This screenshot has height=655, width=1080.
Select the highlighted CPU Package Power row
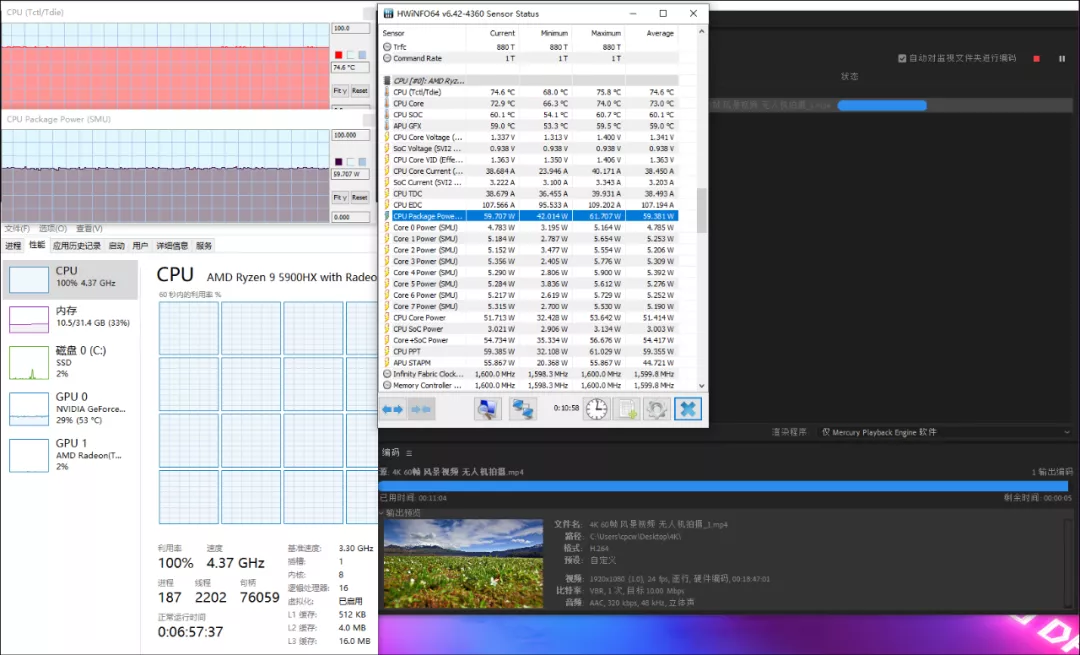(530, 216)
